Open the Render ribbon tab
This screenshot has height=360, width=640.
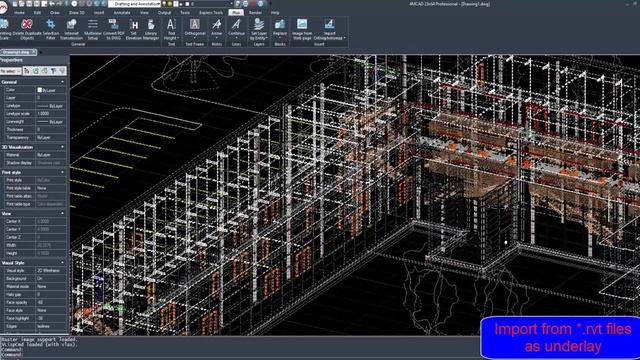[256, 13]
